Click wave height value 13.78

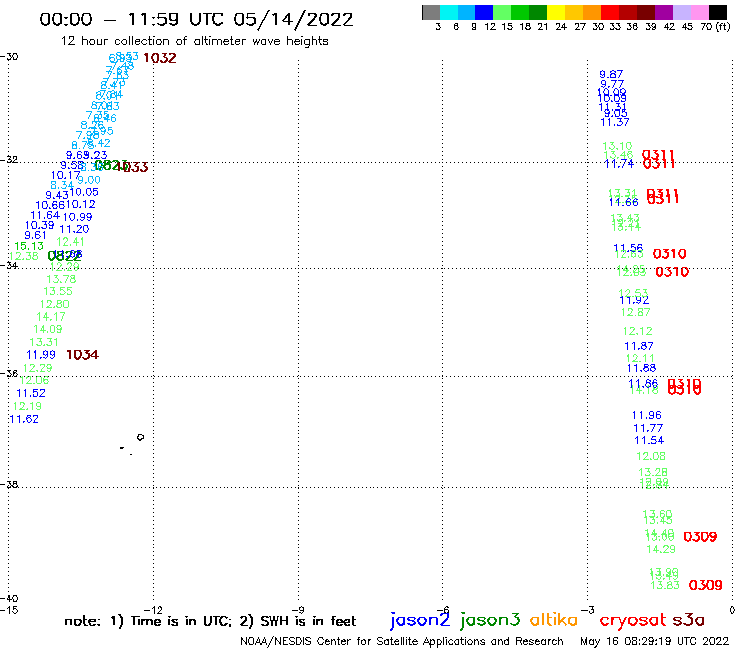click(x=61, y=279)
